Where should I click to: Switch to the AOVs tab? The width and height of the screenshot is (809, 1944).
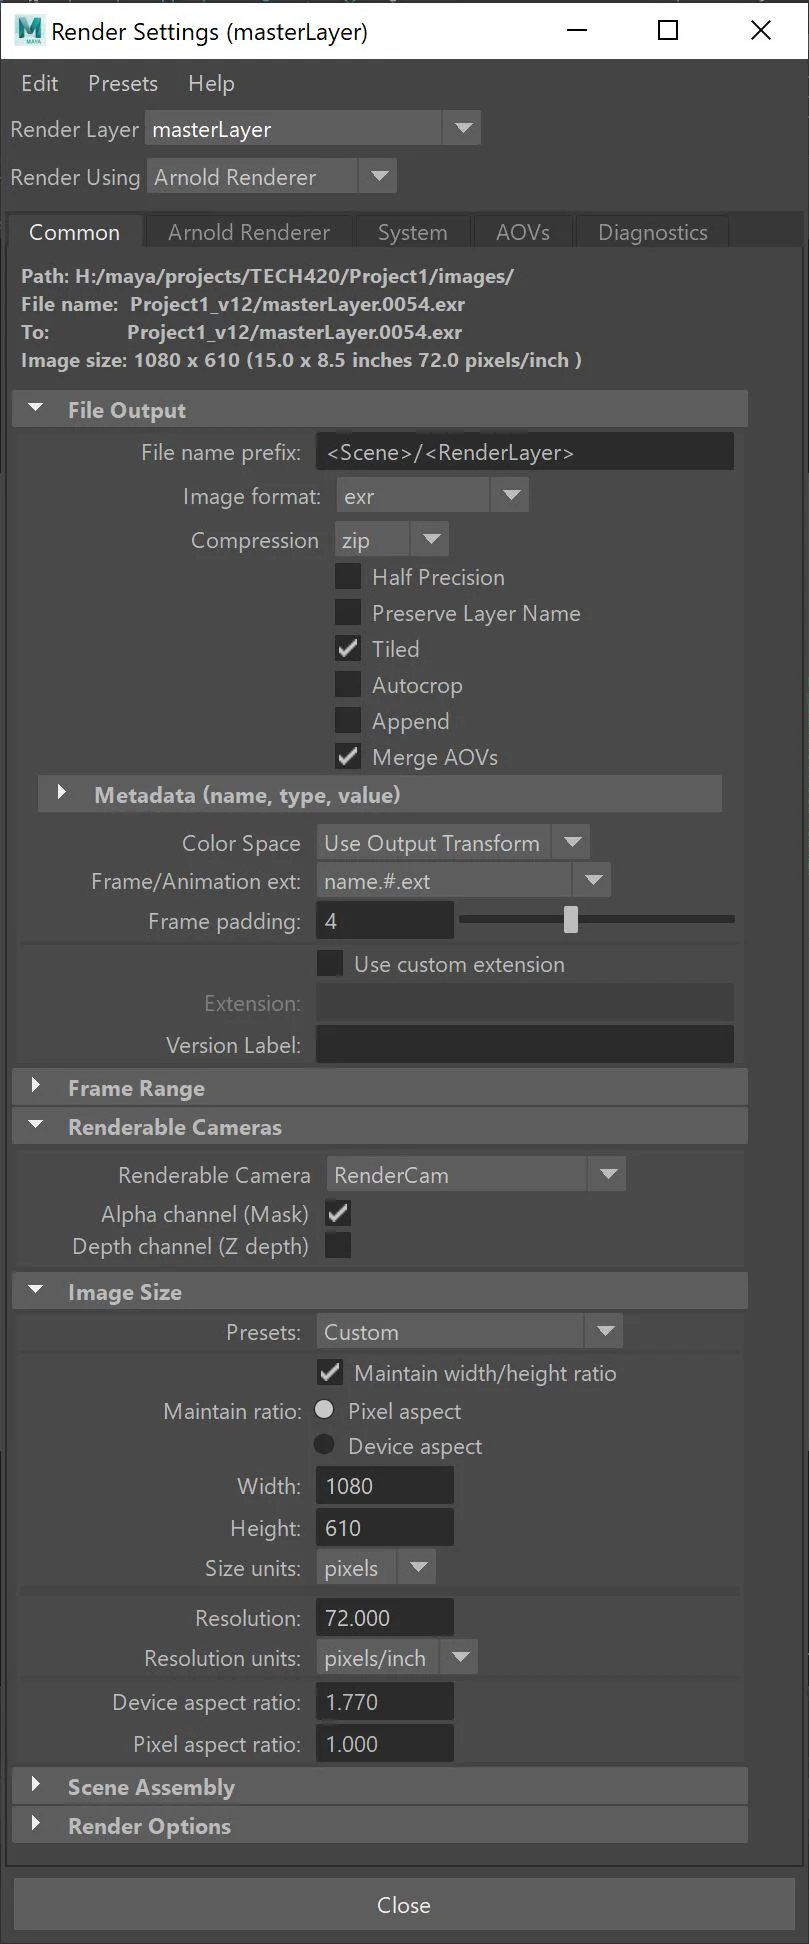point(523,232)
